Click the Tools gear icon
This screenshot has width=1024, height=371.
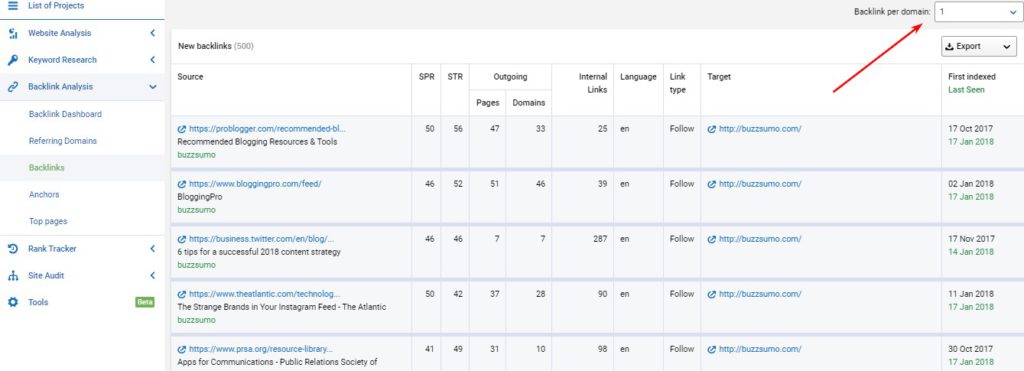click(12, 302)
